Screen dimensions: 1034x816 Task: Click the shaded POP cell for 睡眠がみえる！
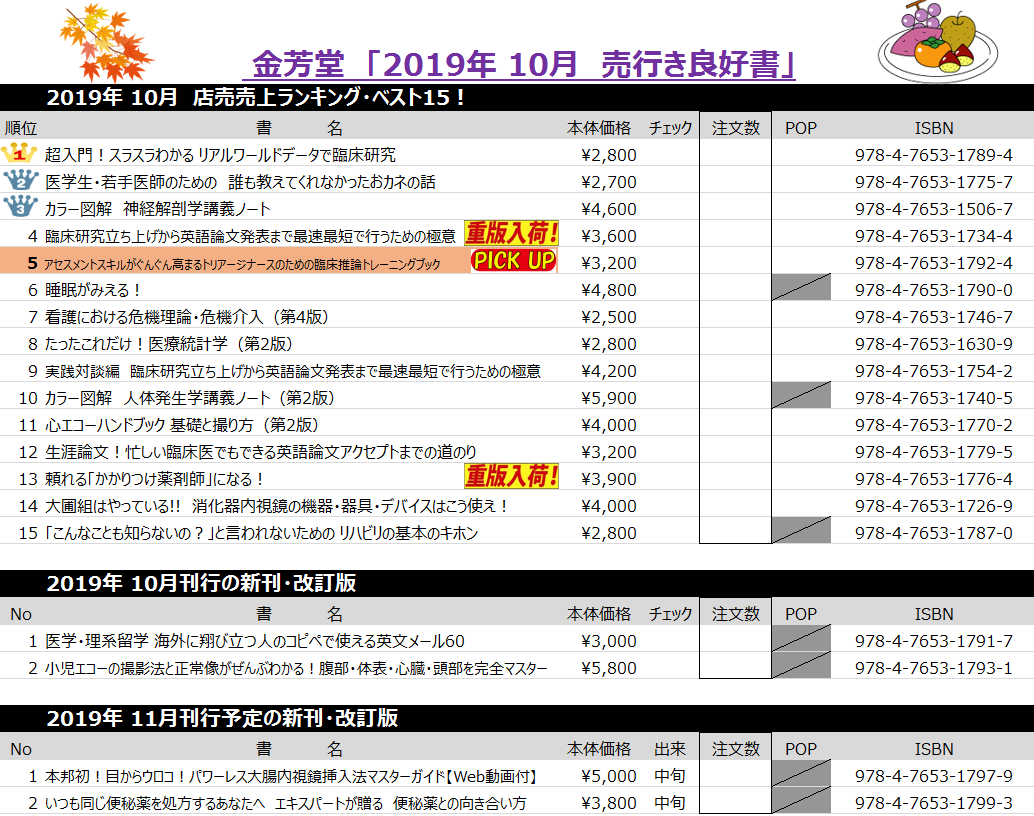(x=800, y=287)
